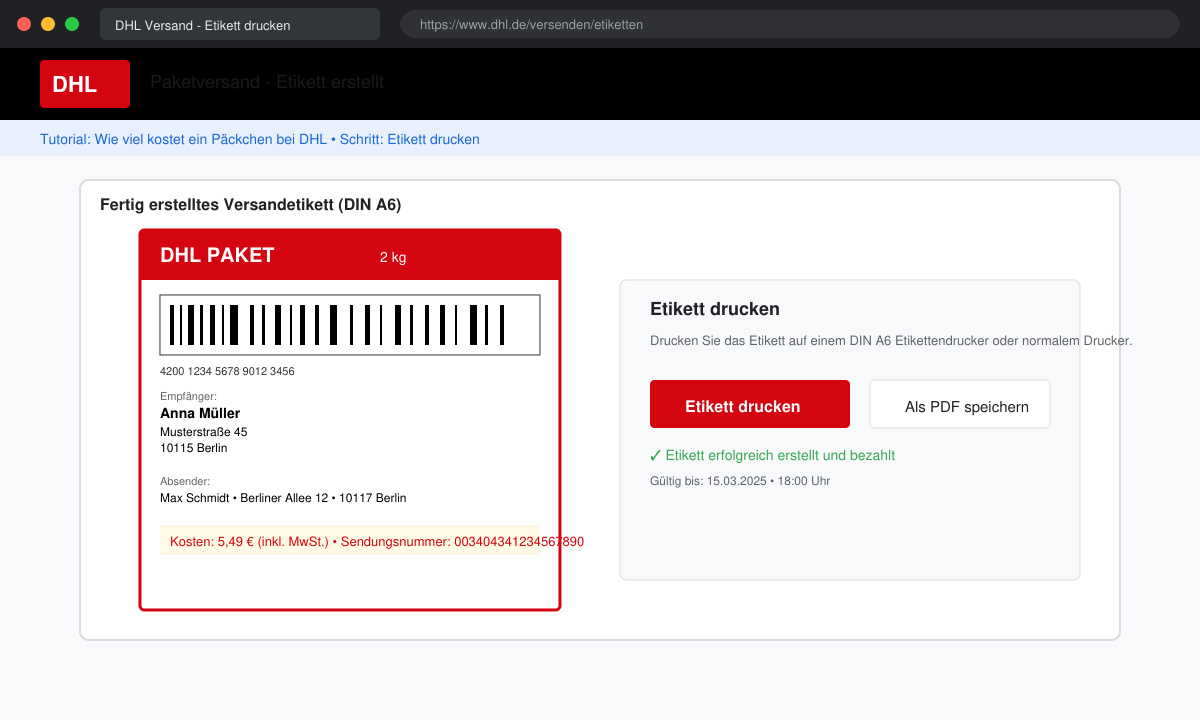Click sender line Max Schmidt Berliner Allee
The image size is (1200, 720).
tap(283, 497)
